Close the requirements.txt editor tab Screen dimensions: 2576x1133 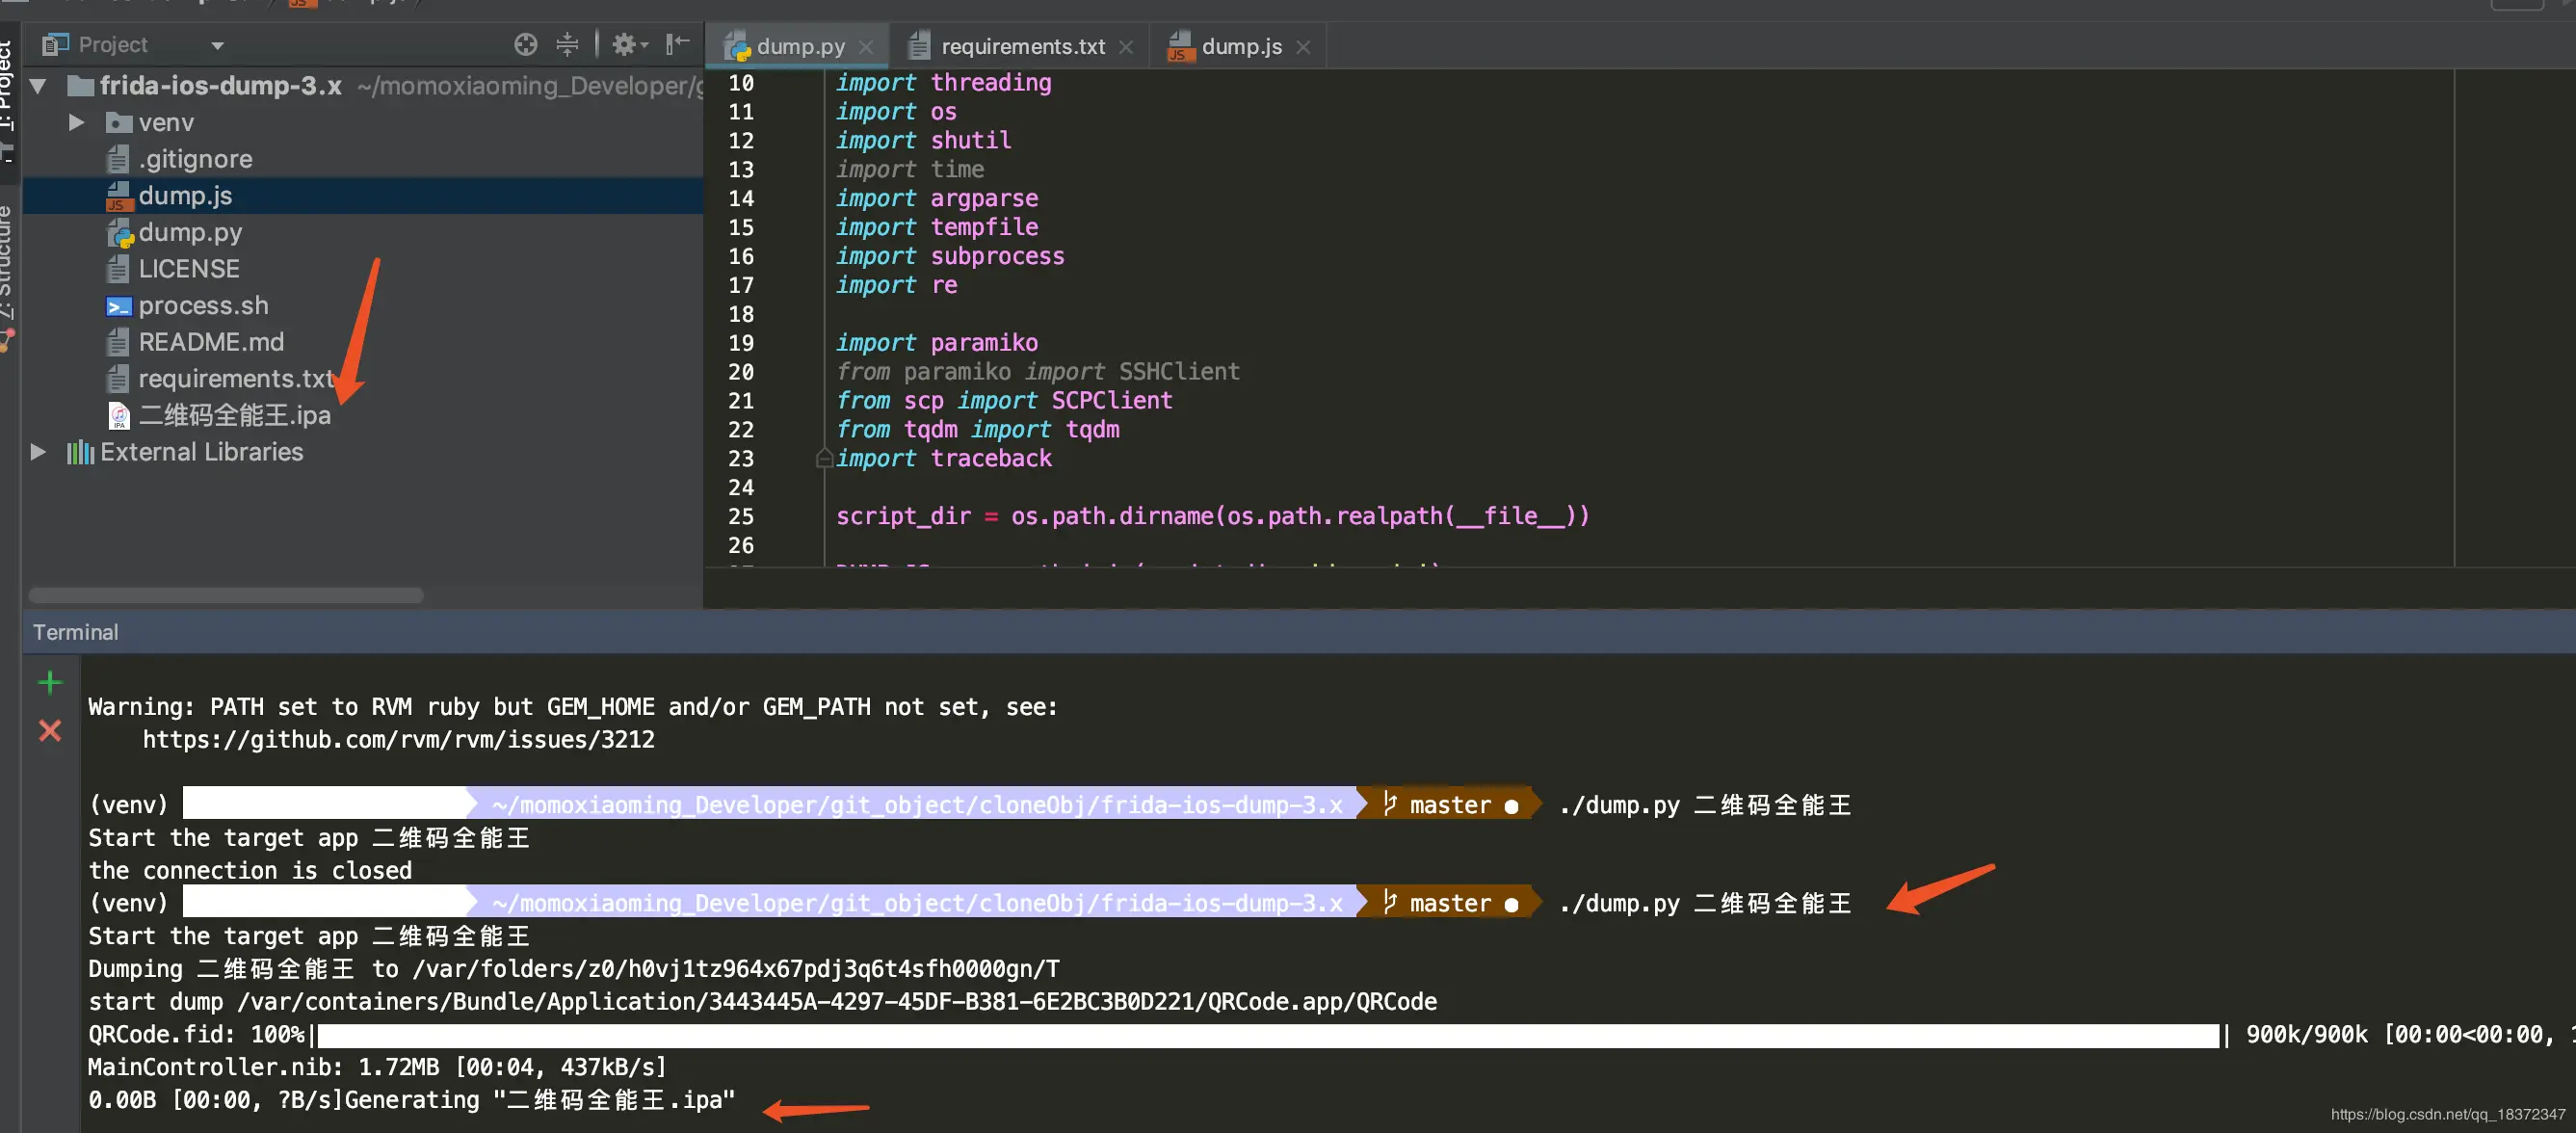[x=1126, y=47]
